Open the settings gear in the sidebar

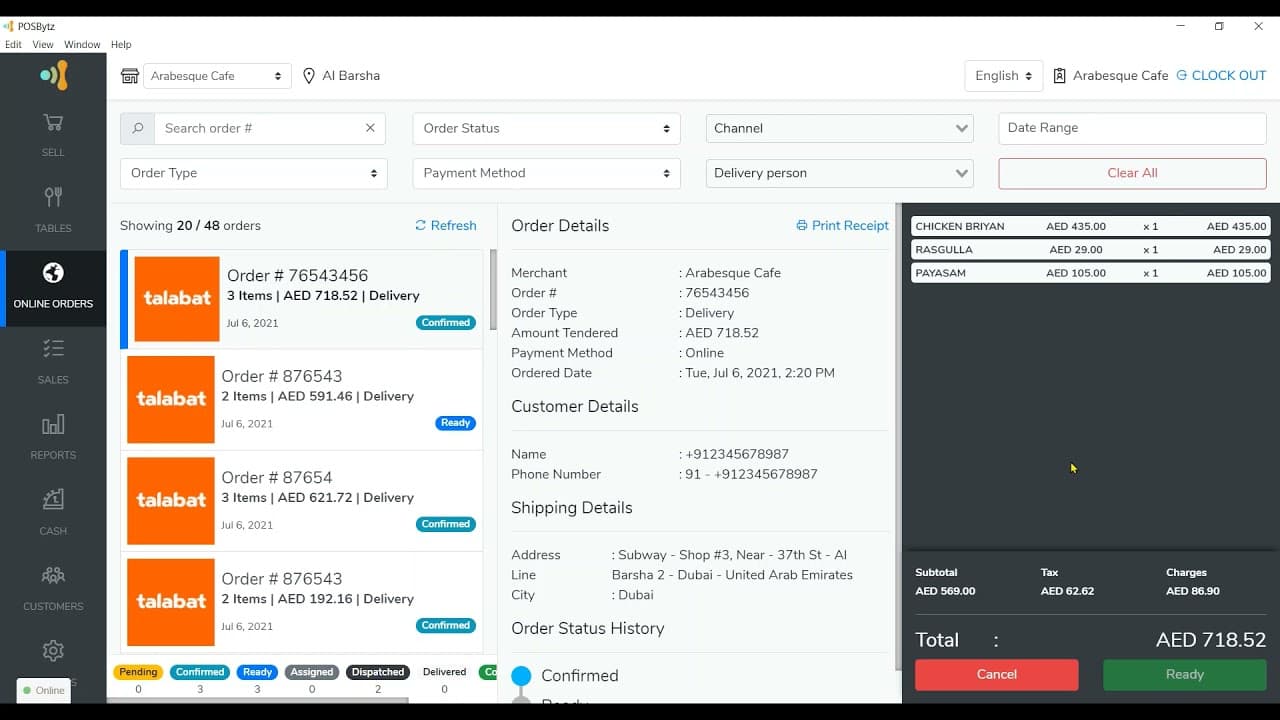point(53,651)
